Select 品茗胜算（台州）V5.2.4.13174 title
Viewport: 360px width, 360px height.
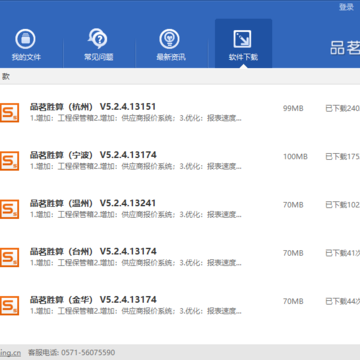click(93, 251)
